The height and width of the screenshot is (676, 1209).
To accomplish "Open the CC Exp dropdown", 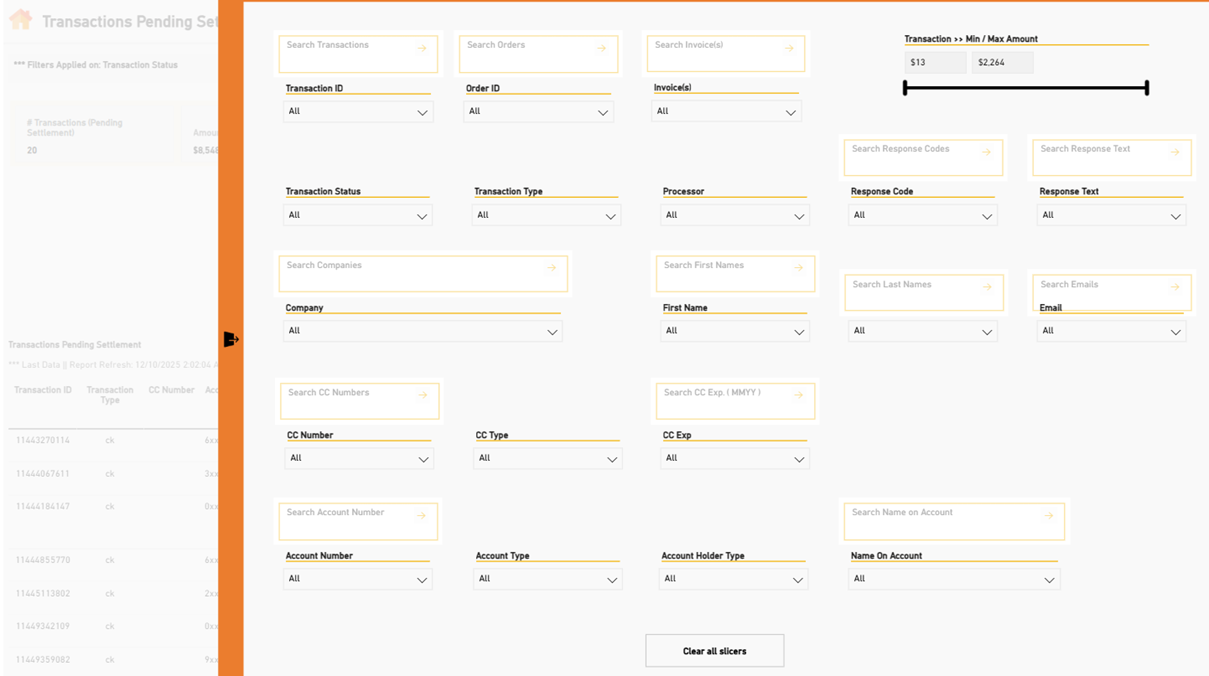I will tap(735, 458).
